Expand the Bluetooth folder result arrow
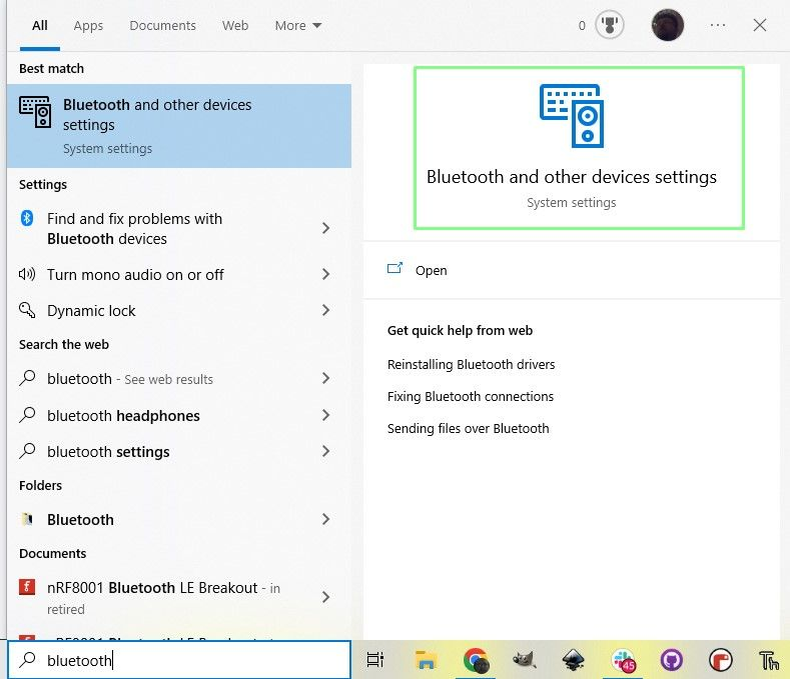The image size is (790, 679). click(x=326, y=519)
